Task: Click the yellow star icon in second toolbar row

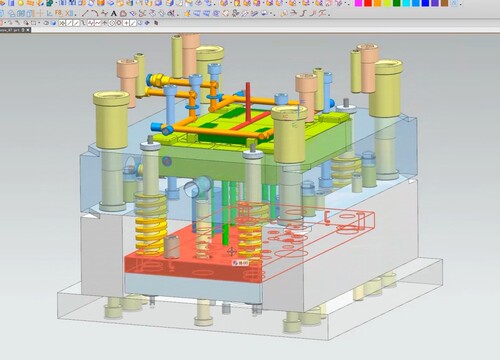Action: pyautogui.click(x=187, y=14)
